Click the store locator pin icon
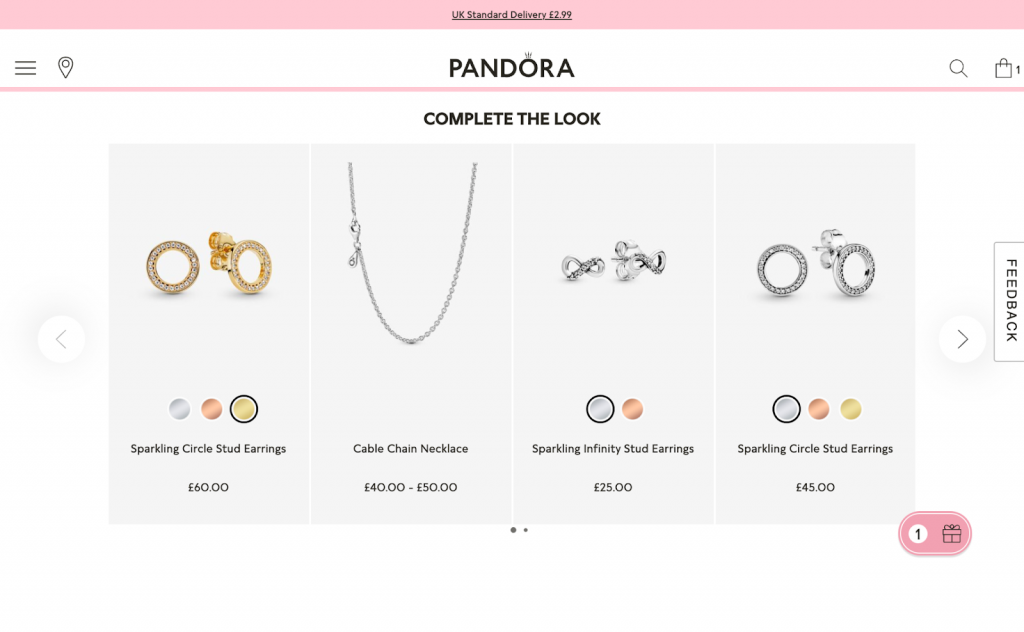This screenshot has width=1024, height=632. click(x=66, y=67)
